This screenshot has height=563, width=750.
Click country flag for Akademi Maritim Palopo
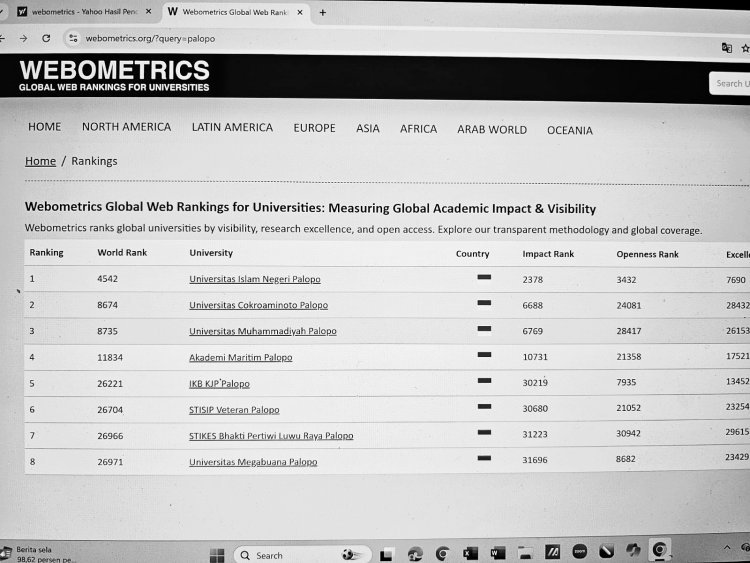[x=484, y=355]
